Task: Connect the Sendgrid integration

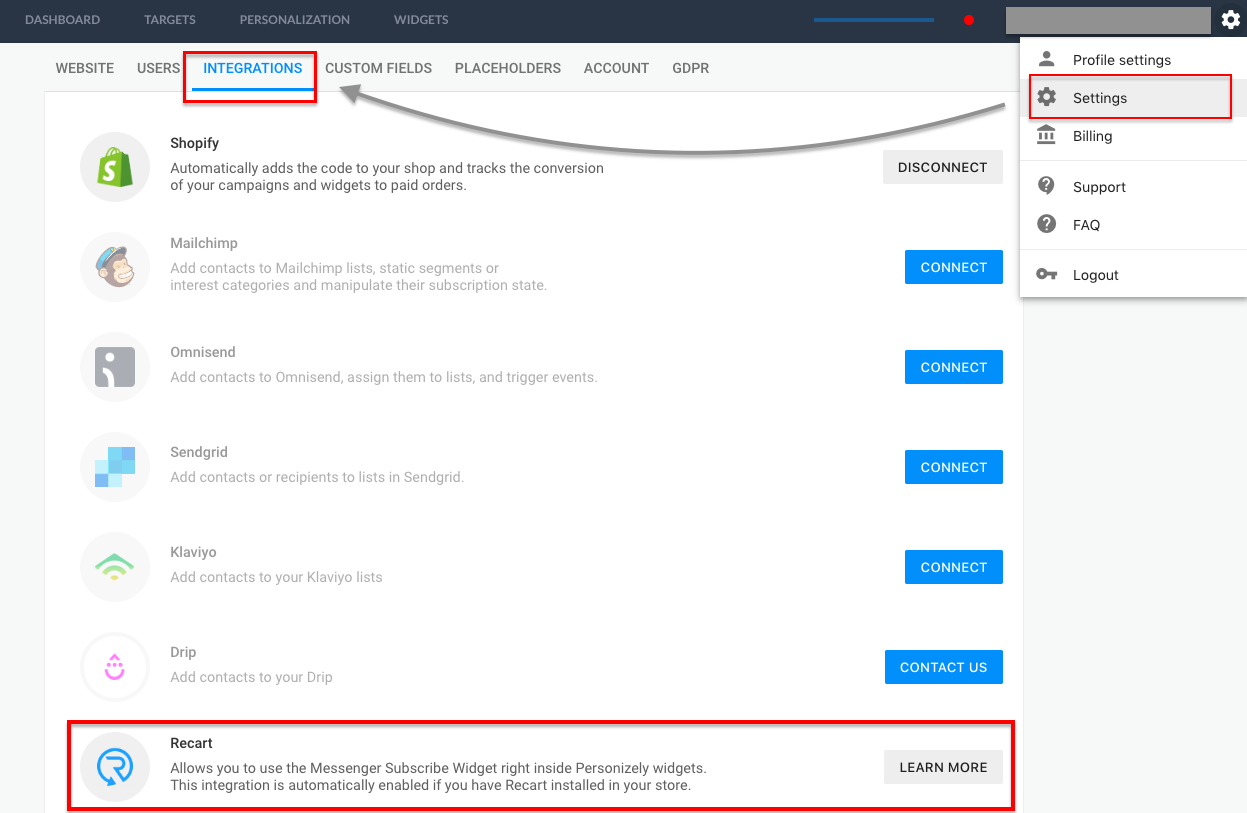Action: pos(954,467)
